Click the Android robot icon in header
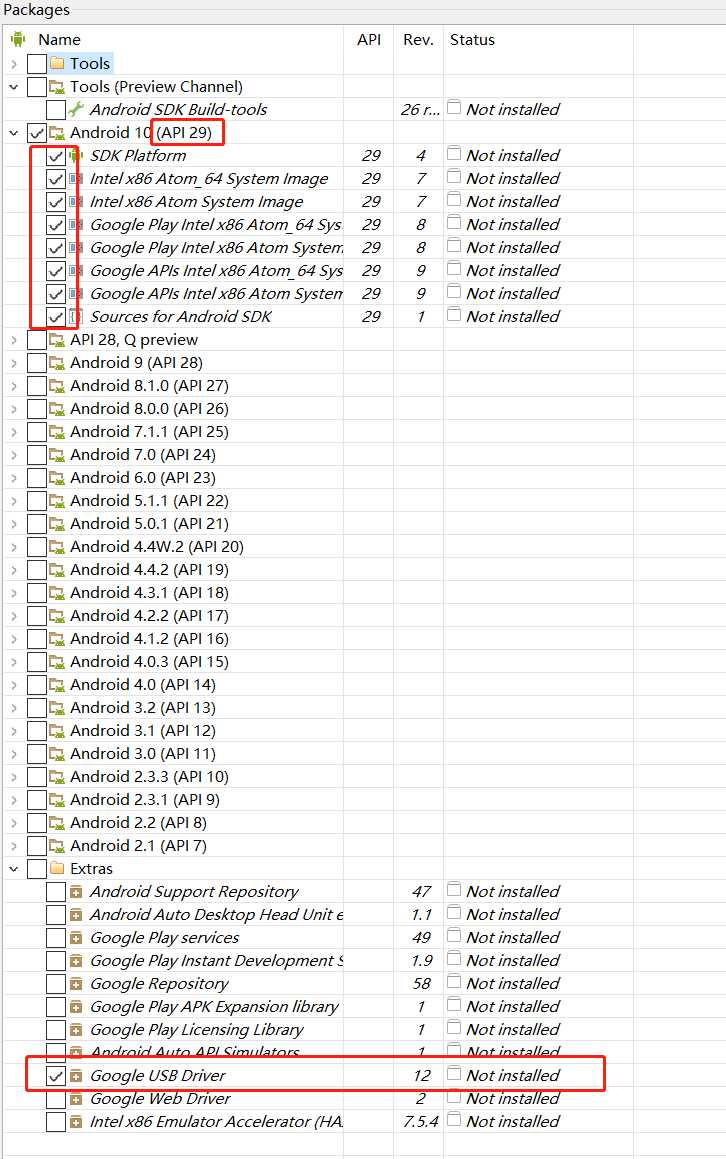The width and height of the screenshot is (726, 1159). 18,39
